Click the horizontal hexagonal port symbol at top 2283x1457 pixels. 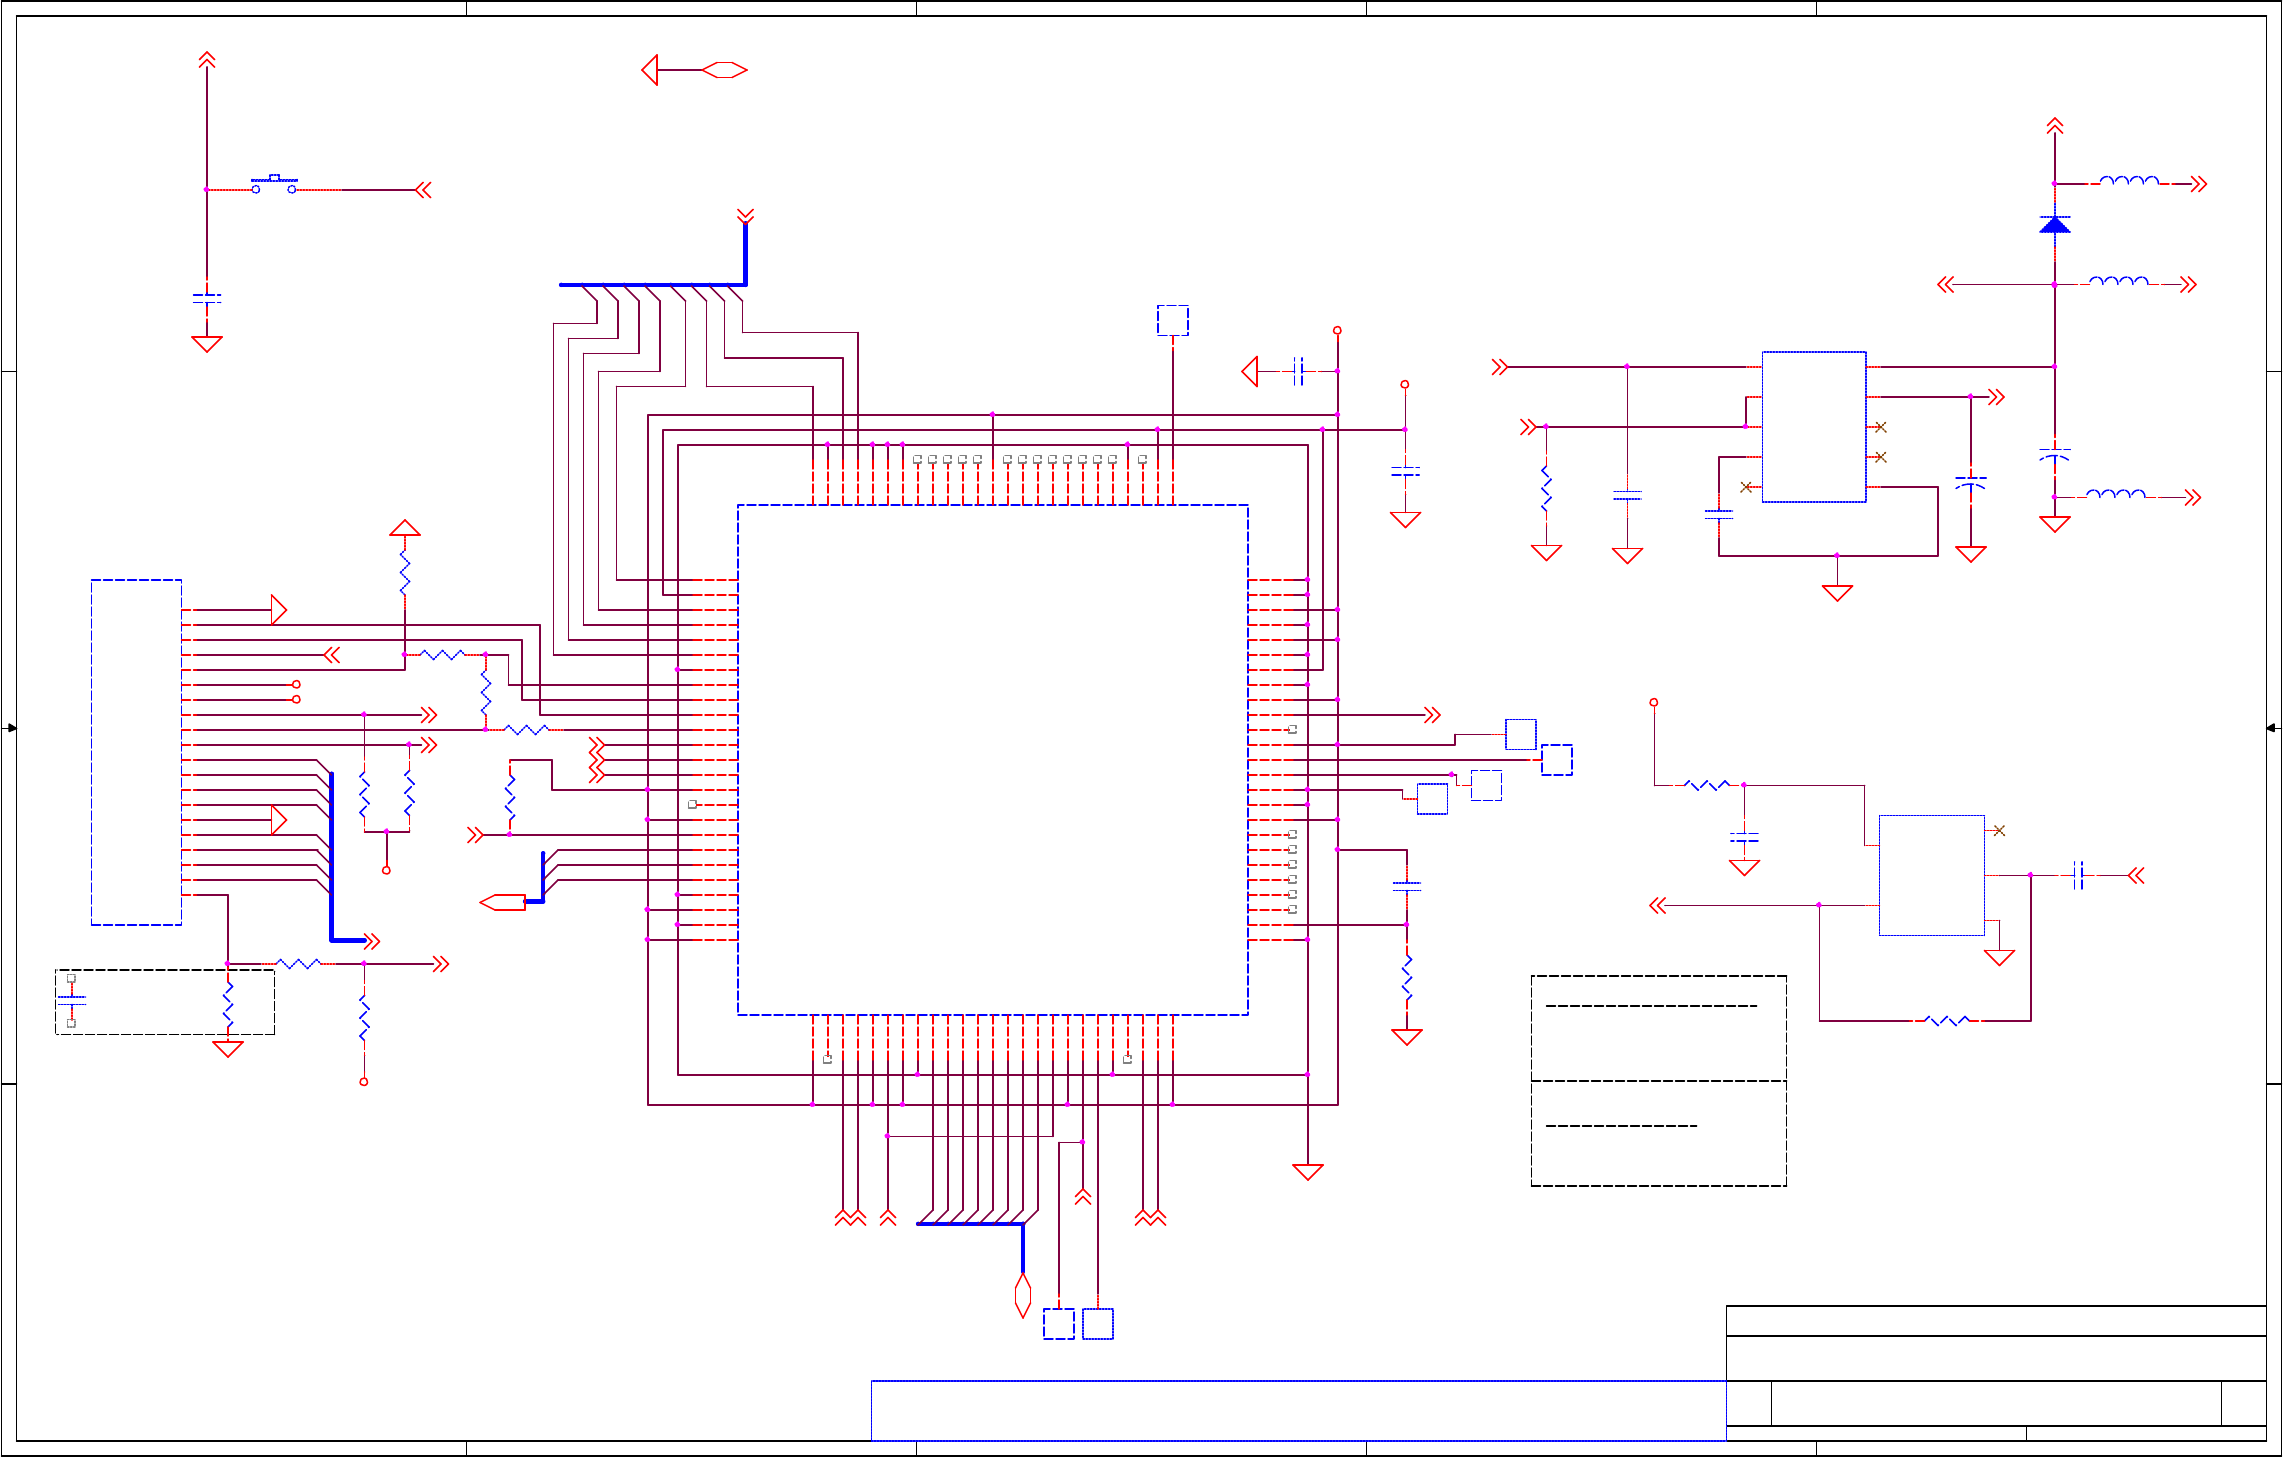pos(725,70)
